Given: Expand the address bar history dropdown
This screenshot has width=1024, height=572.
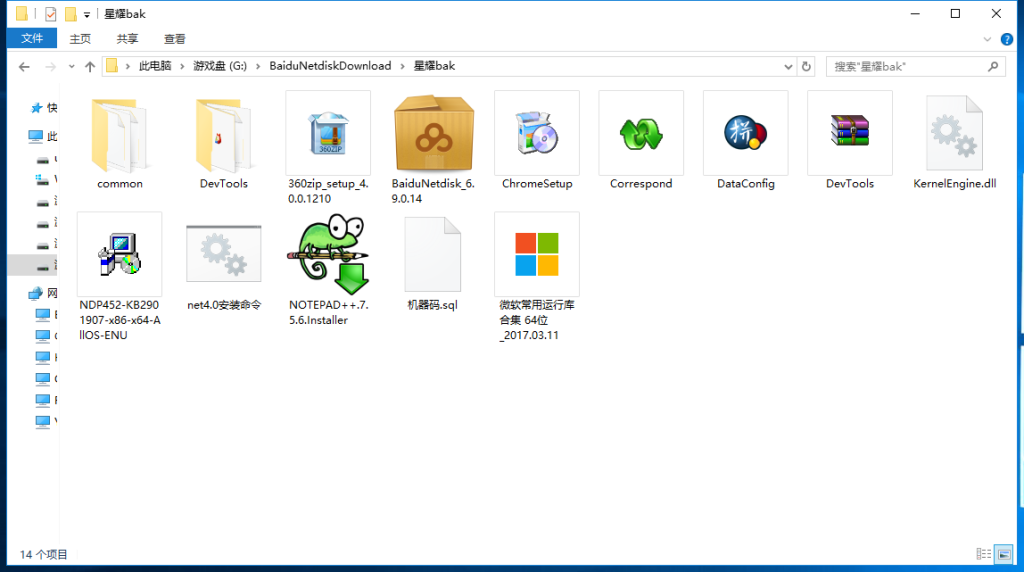Looking at the screenshot, I should (788, 67).
